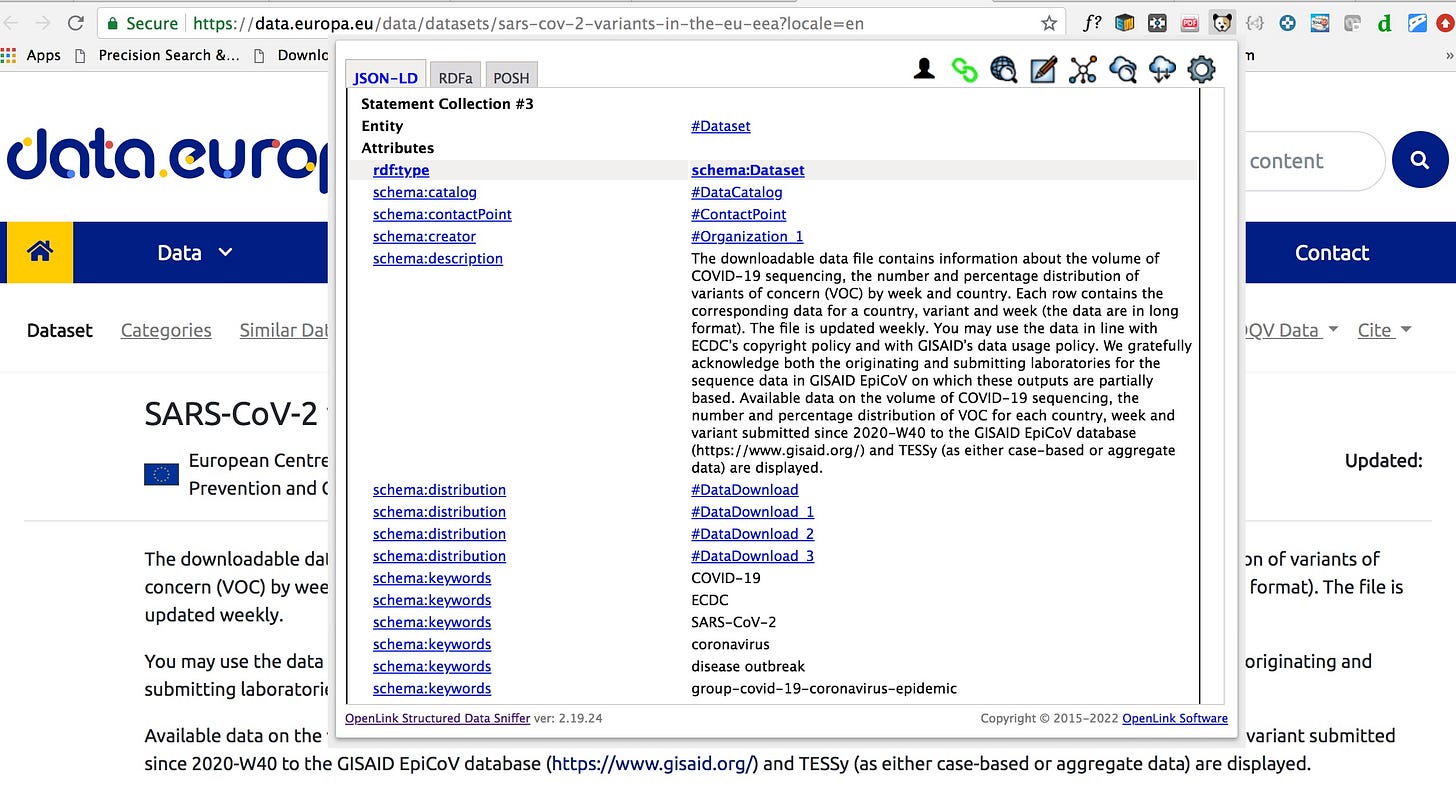Click the pencil edit notepad icon

pyautogui.click(x=1043, y=69)
